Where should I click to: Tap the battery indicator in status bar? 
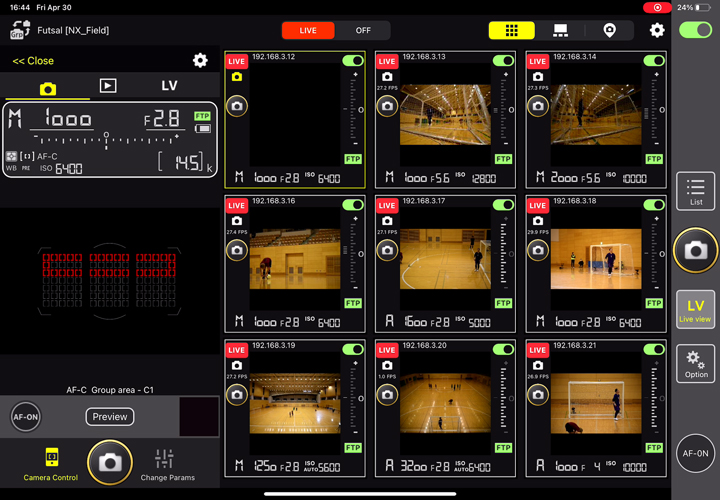703,7
